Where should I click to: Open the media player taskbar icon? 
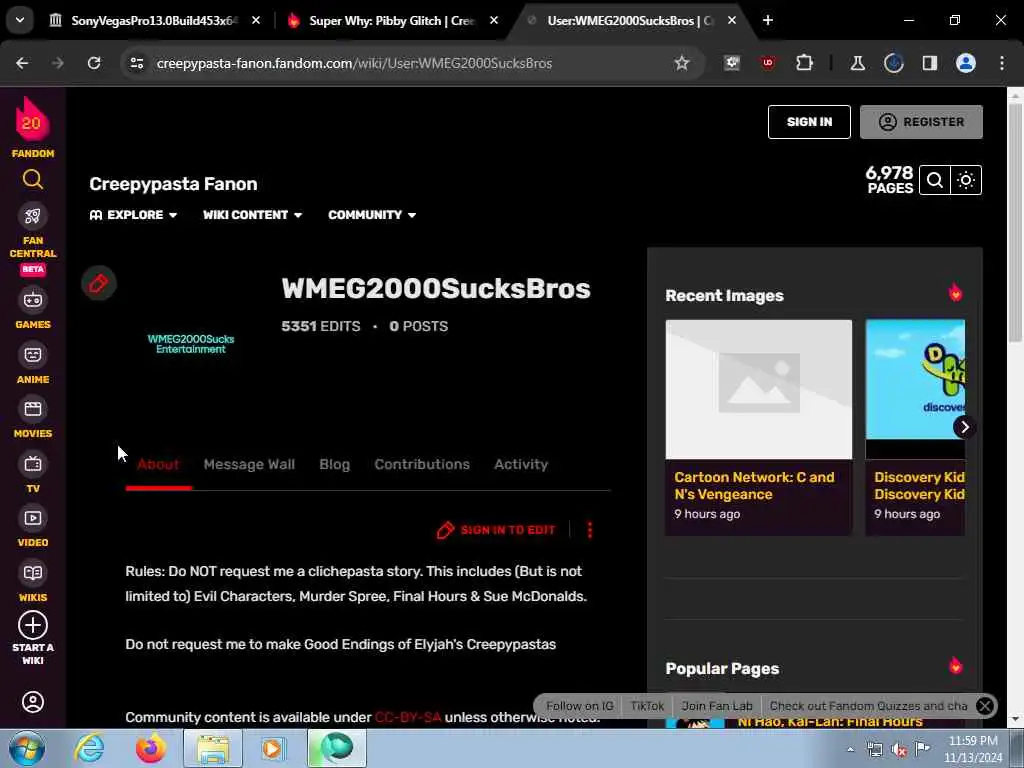pyautogui.click(x=273, y=748)
